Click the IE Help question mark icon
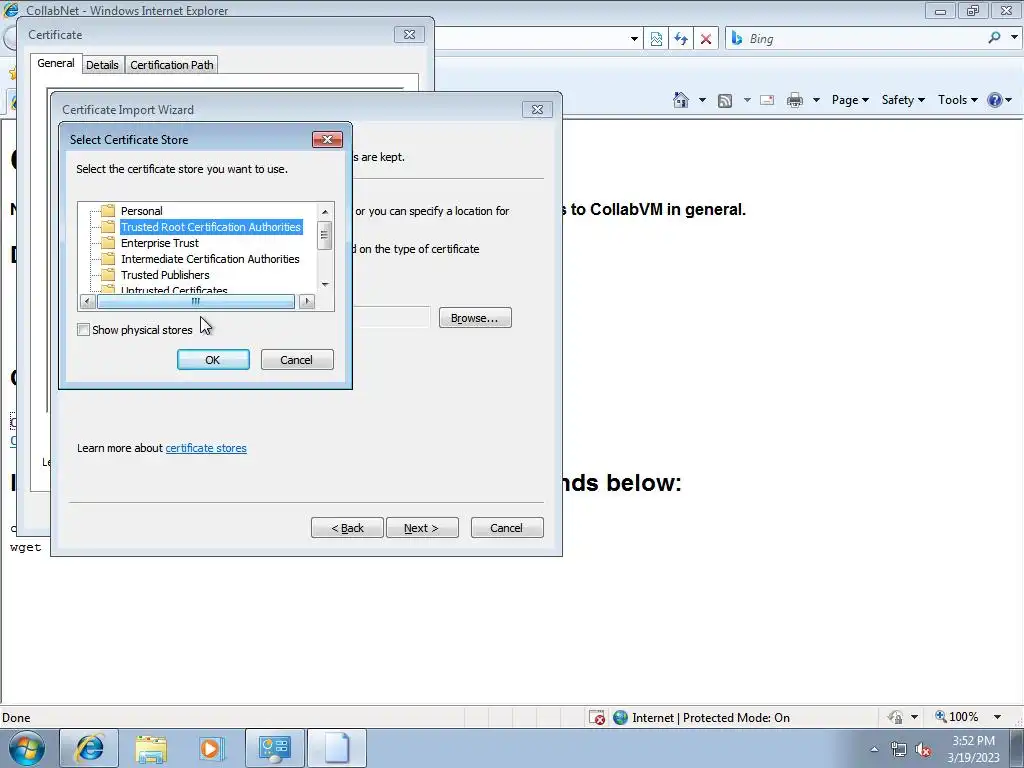The height and width of the screenshot is (768, 1024). point(995,100)
